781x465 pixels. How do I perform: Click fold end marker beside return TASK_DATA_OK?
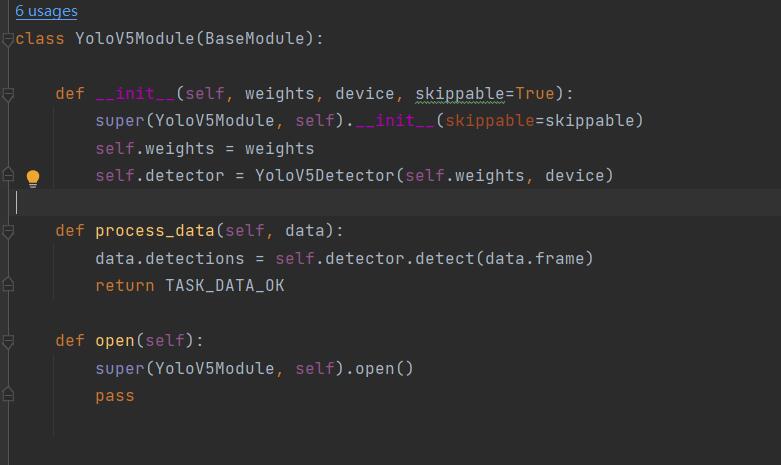[x=7, y=284]
